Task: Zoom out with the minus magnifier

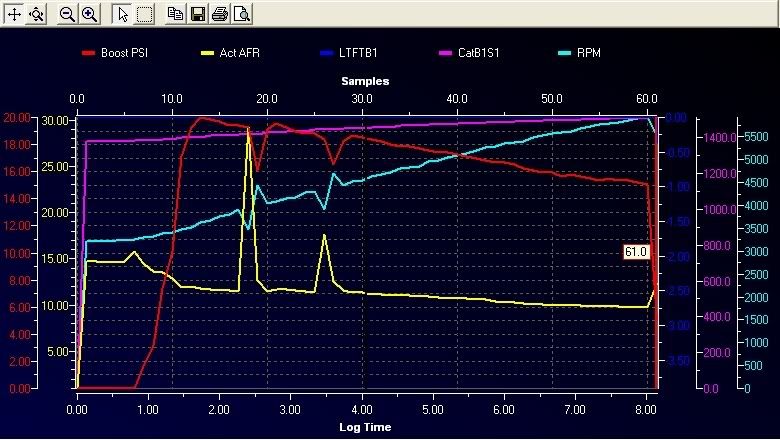Action: (67, 14)
